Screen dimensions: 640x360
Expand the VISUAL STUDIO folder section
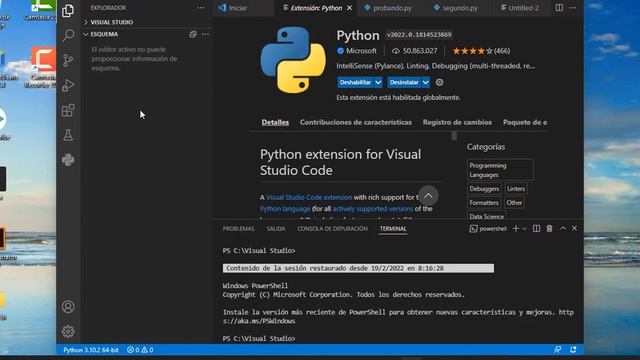[x=108, y=22]
